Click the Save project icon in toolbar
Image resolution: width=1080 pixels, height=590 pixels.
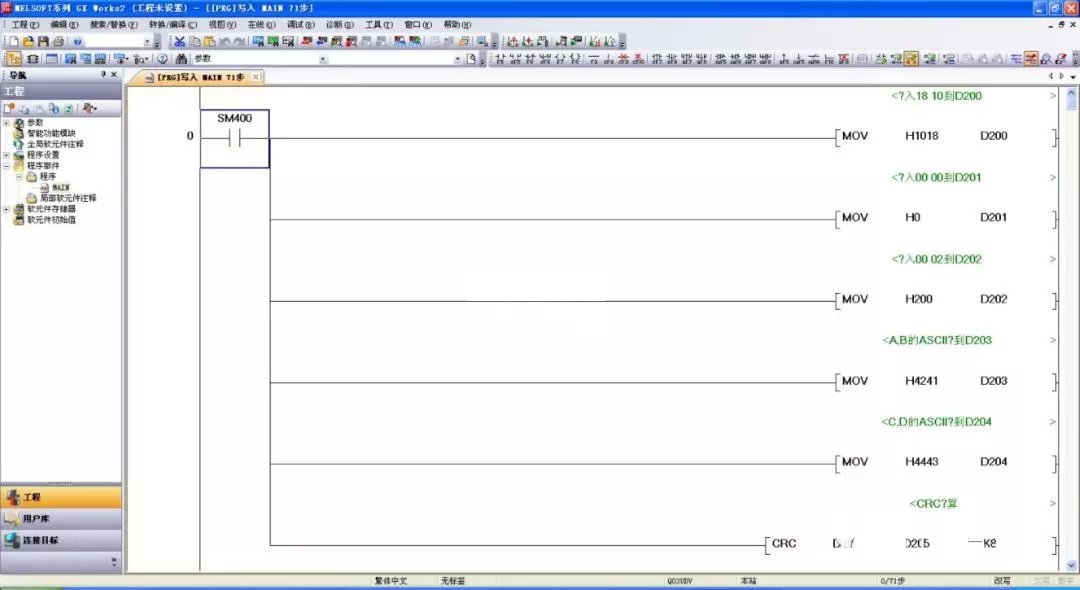[x=43, y=42]
